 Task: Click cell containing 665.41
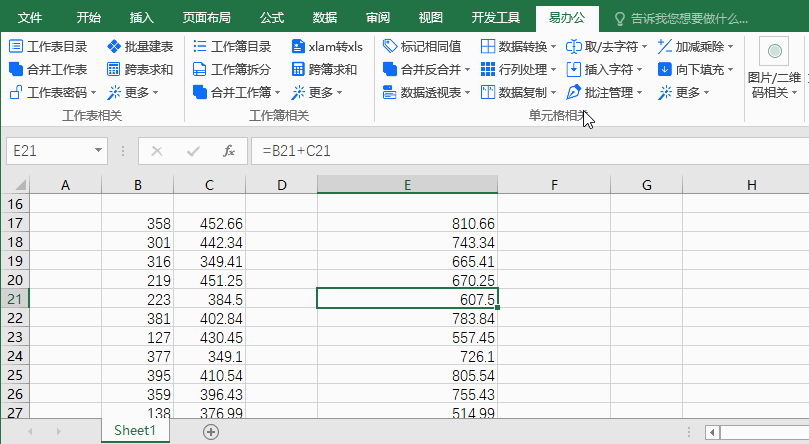[407, 261]
